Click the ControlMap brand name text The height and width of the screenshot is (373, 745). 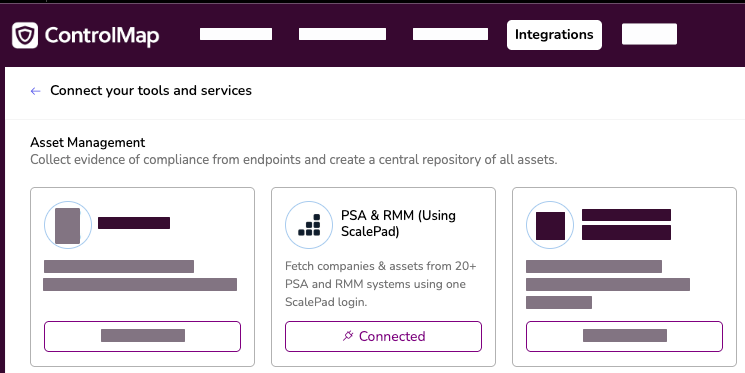point(102,36)
